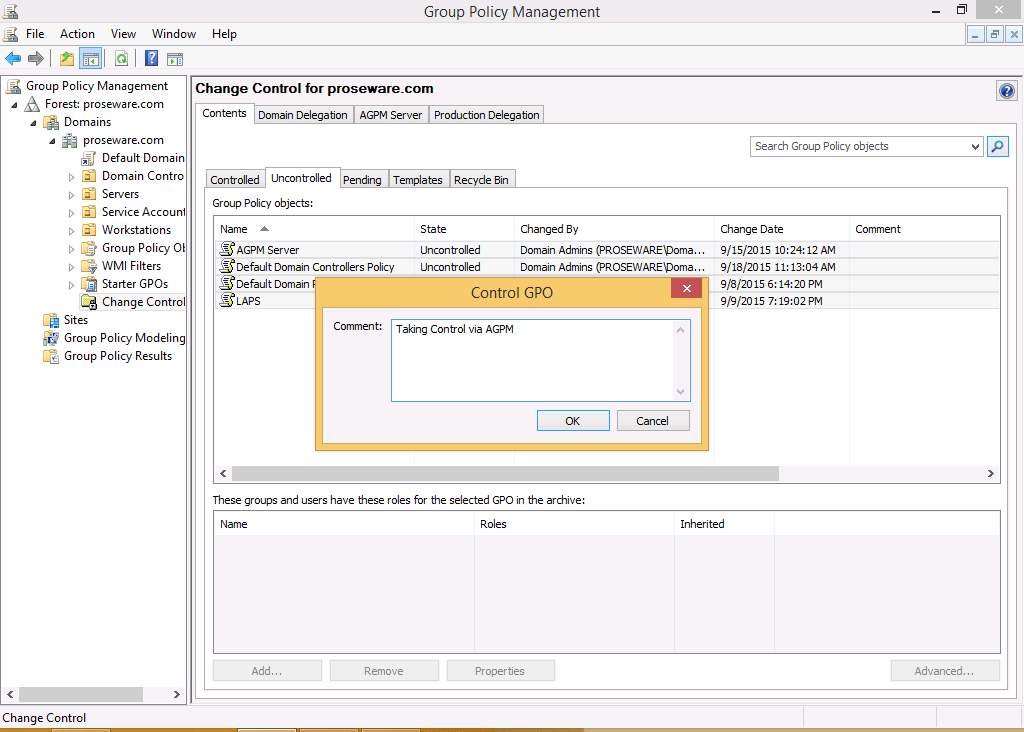The width and height of the screenshot is (1024, 732).
Task: Toggle the Show/Hide Action Pane icon
Action: [175, 59]
